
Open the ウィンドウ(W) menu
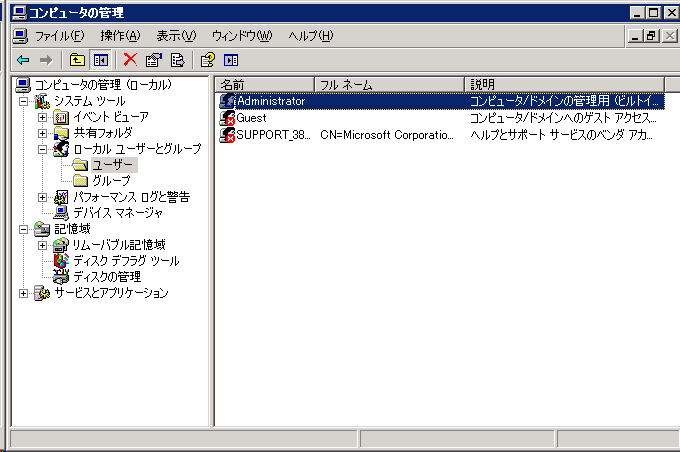pyautogui.click(x=242, y=36)
